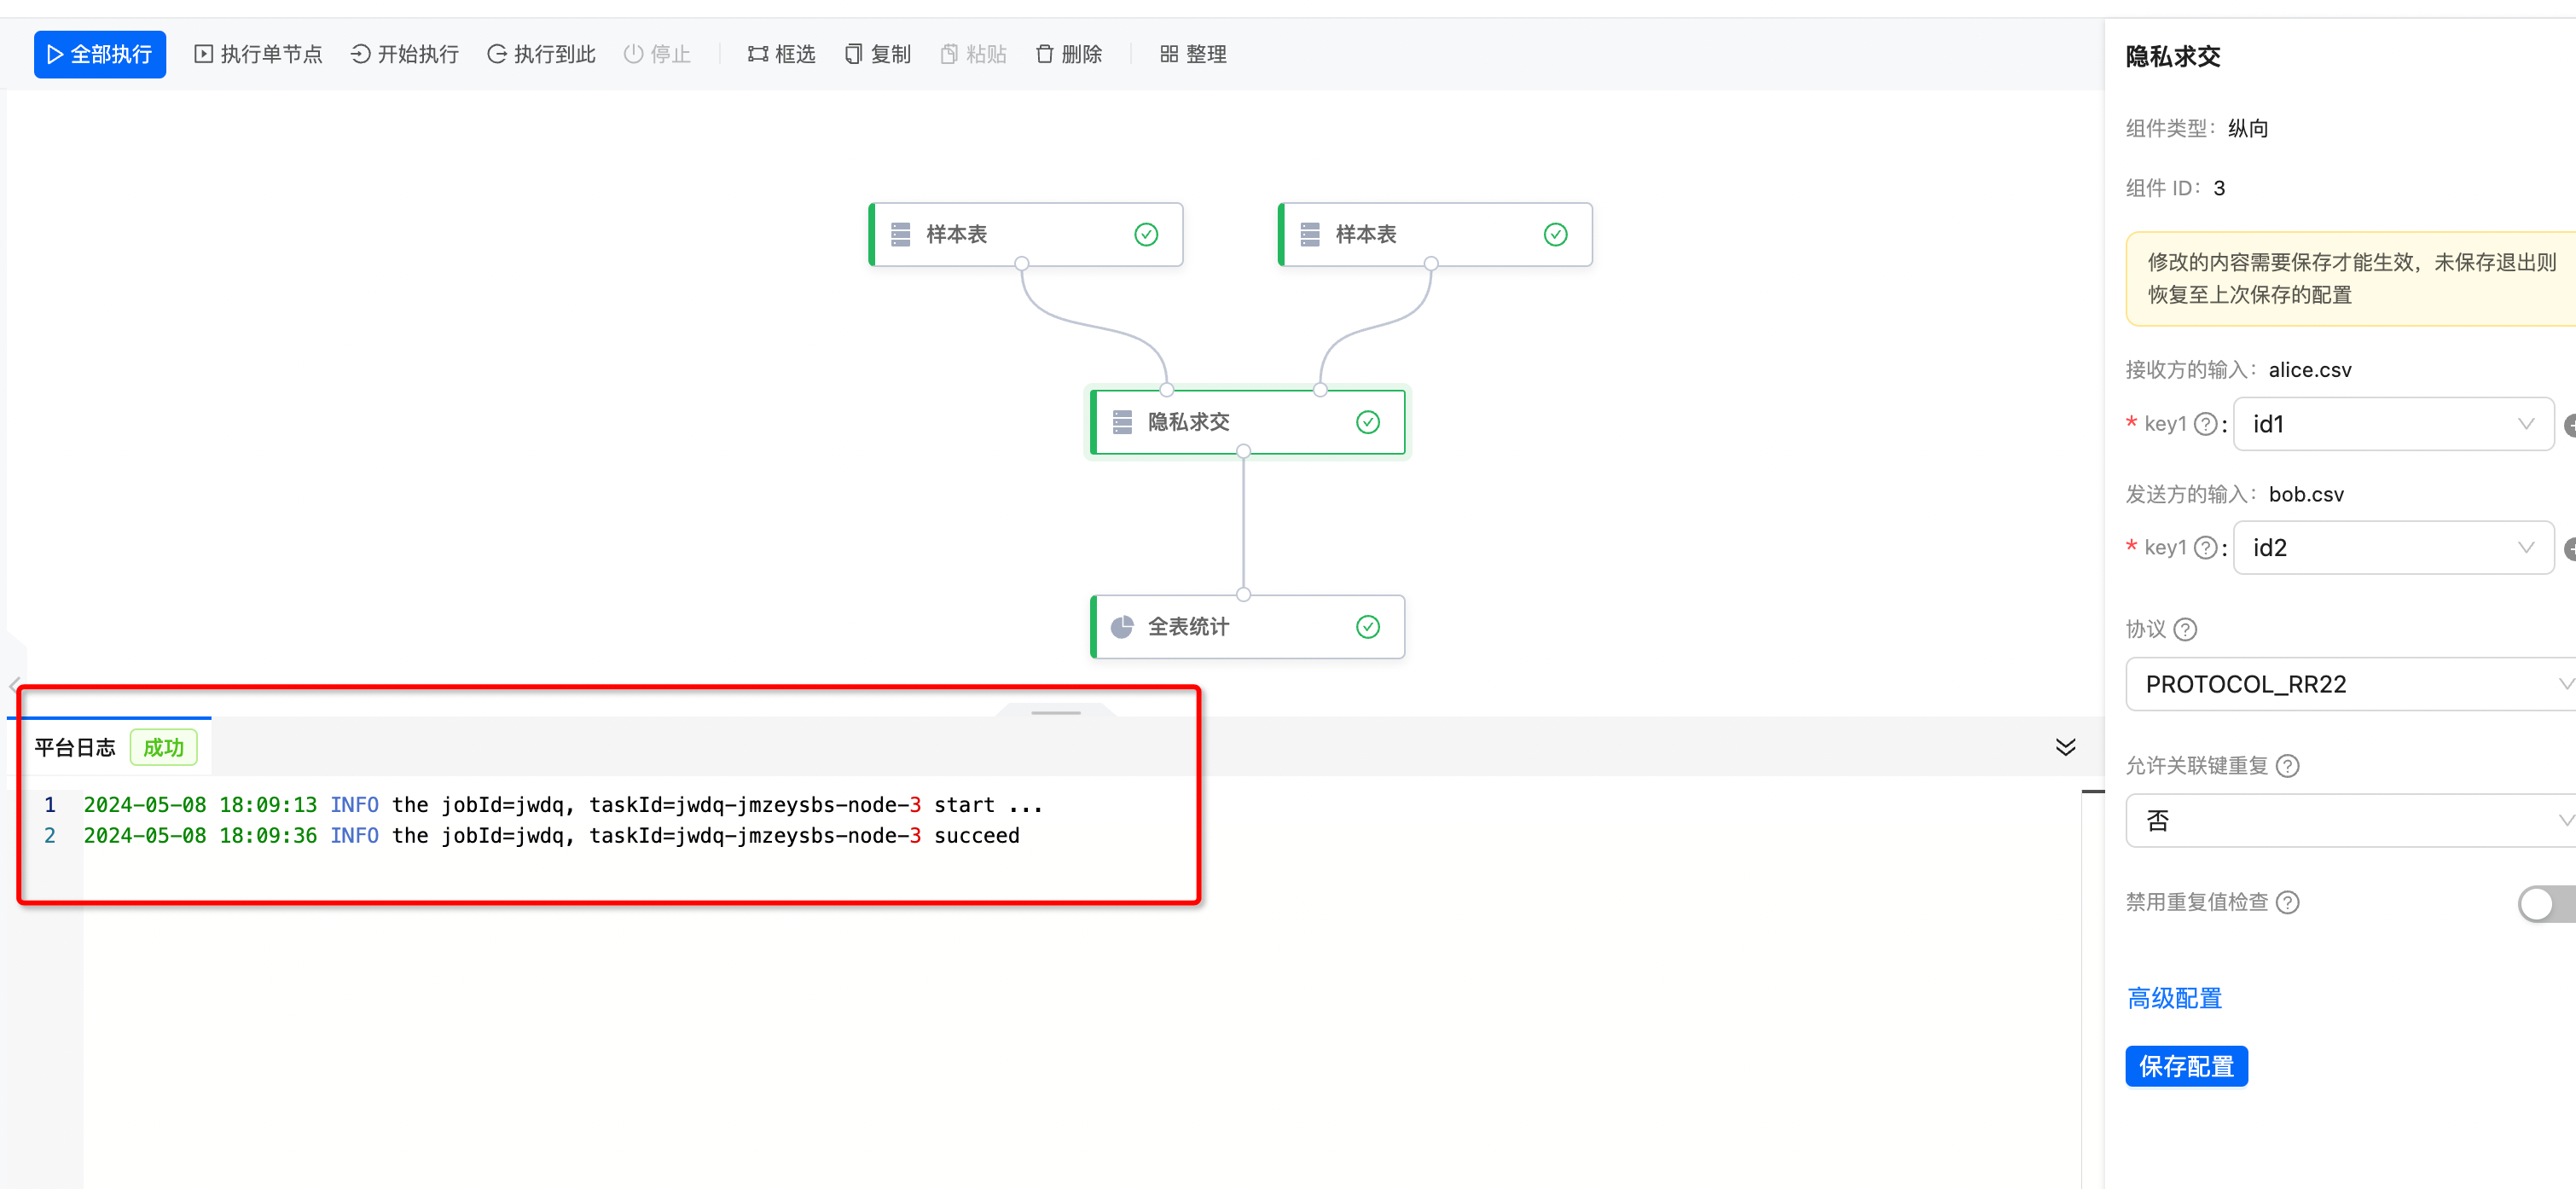Click 保存配置 save button
The width and height of the screenshot is (2576, 1189).
(x=2187, y=1067)
